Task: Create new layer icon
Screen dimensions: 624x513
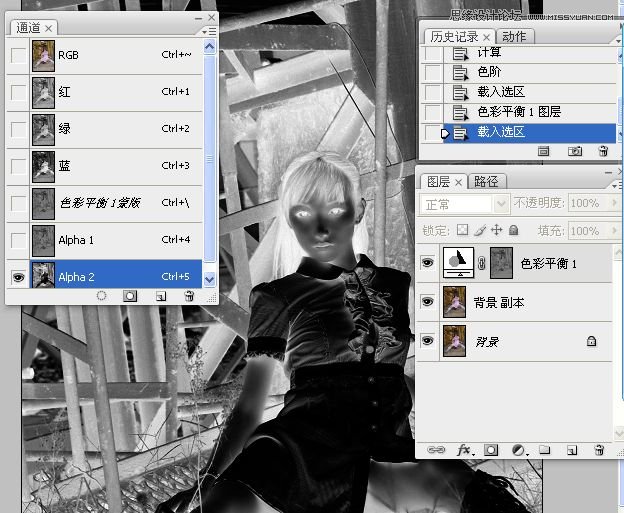Action: click(572, 450)
